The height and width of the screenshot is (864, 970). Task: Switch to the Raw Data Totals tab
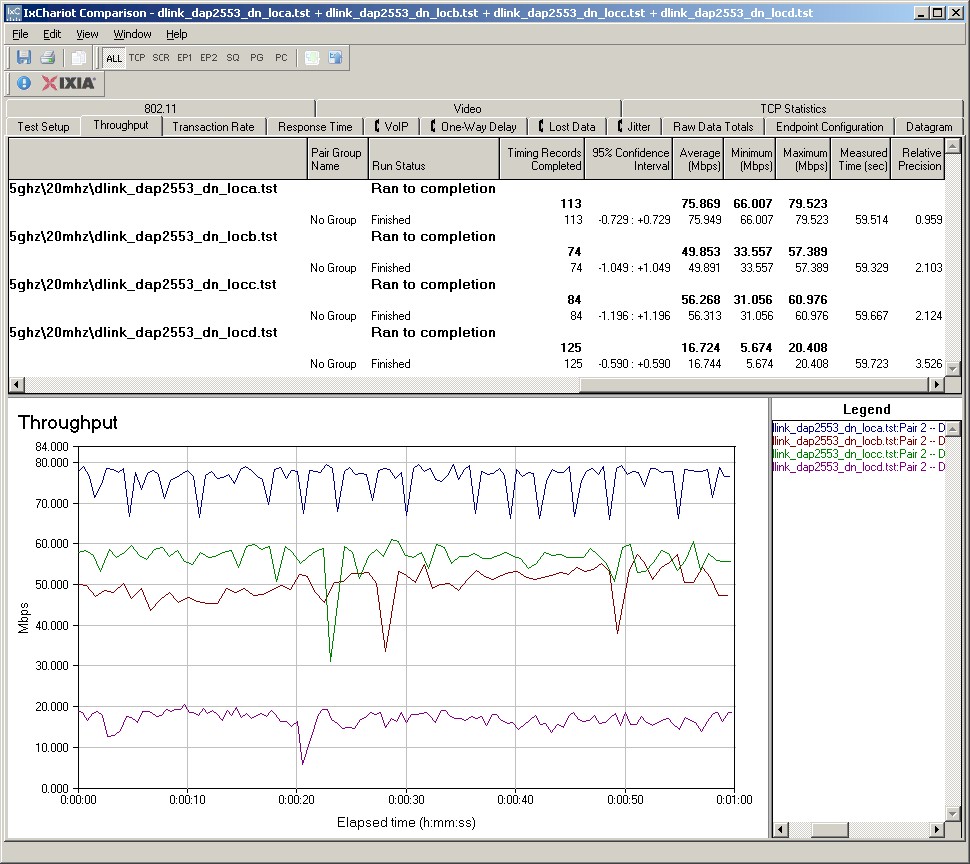713,127
